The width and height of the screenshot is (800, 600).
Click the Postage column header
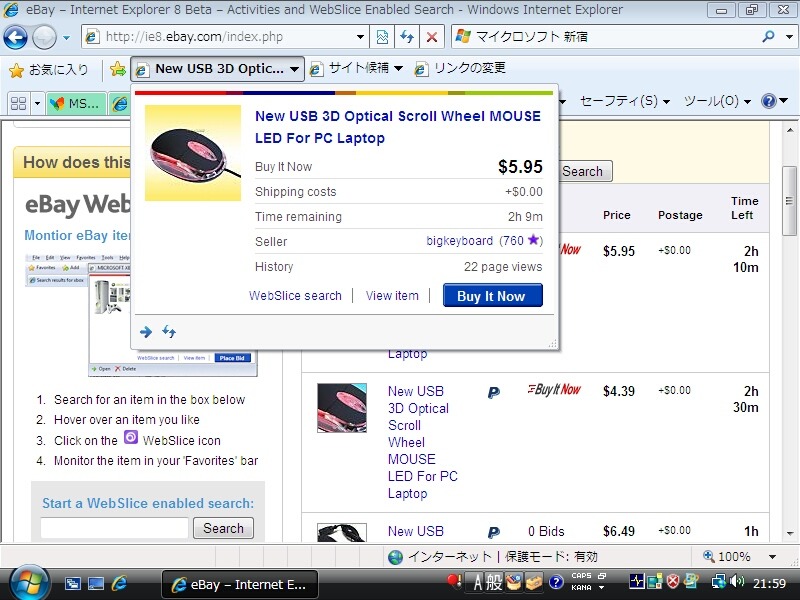(x=680, y=215)
